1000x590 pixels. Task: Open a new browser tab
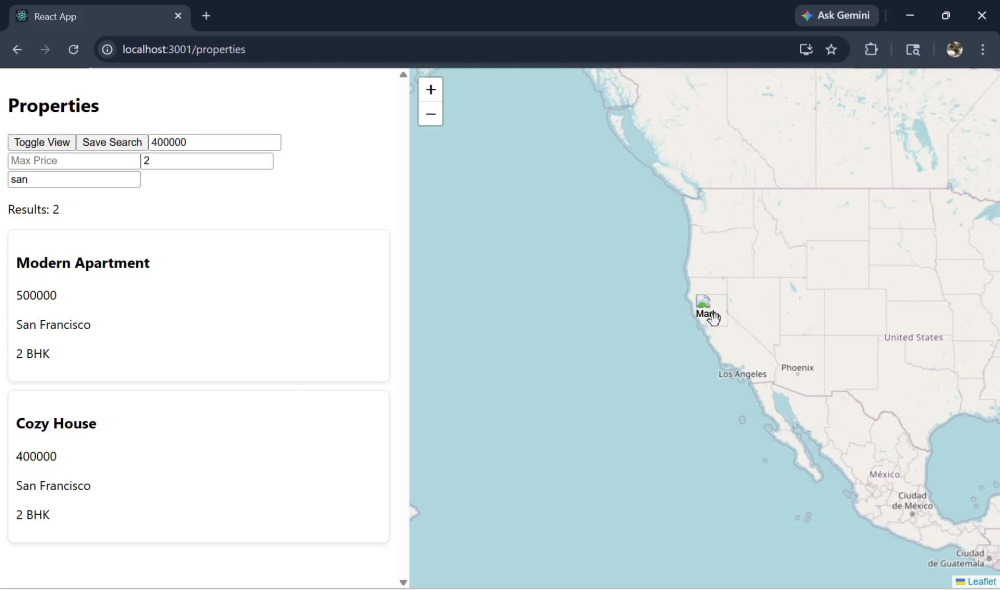[x=206, y=16]
